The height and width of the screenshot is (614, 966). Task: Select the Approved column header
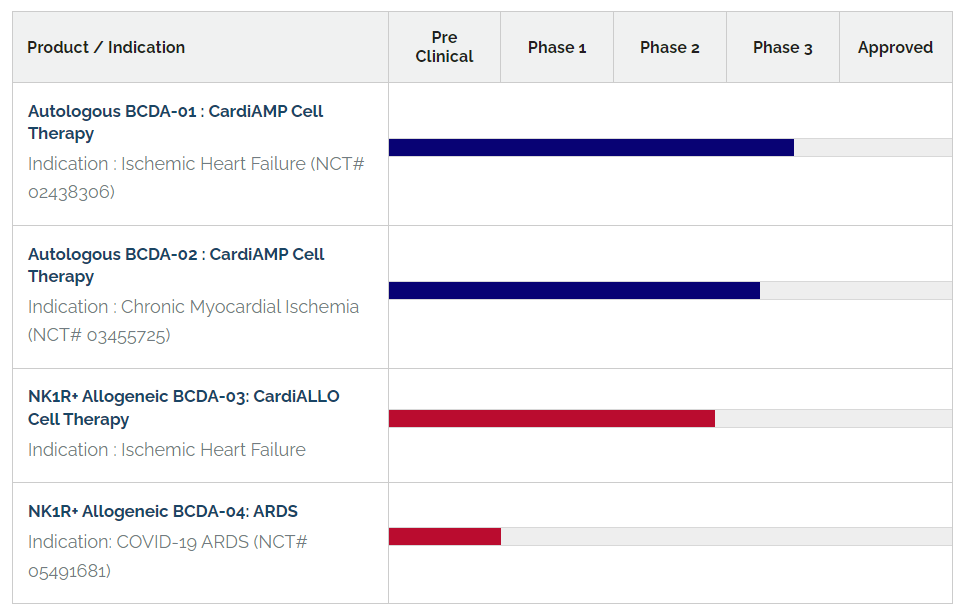click(896, 47)
